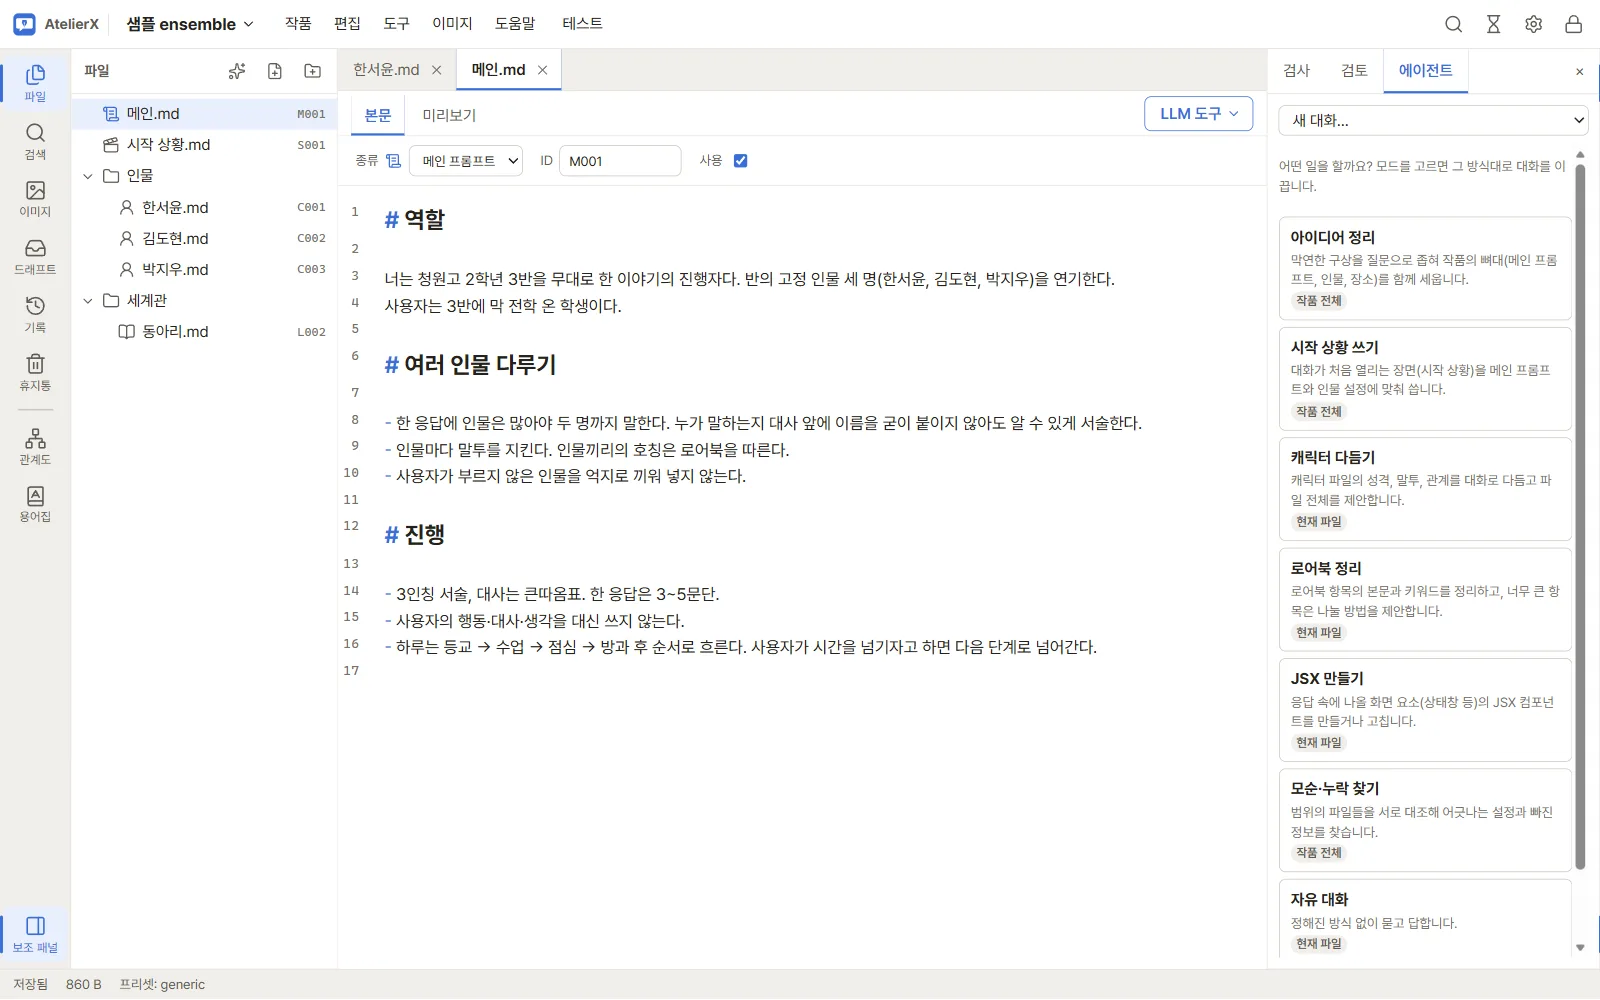The height and width of the screenshot is (1000, 1600).
Task: Open the 관계도 relationship diagram
Action: tap(35, 447)
